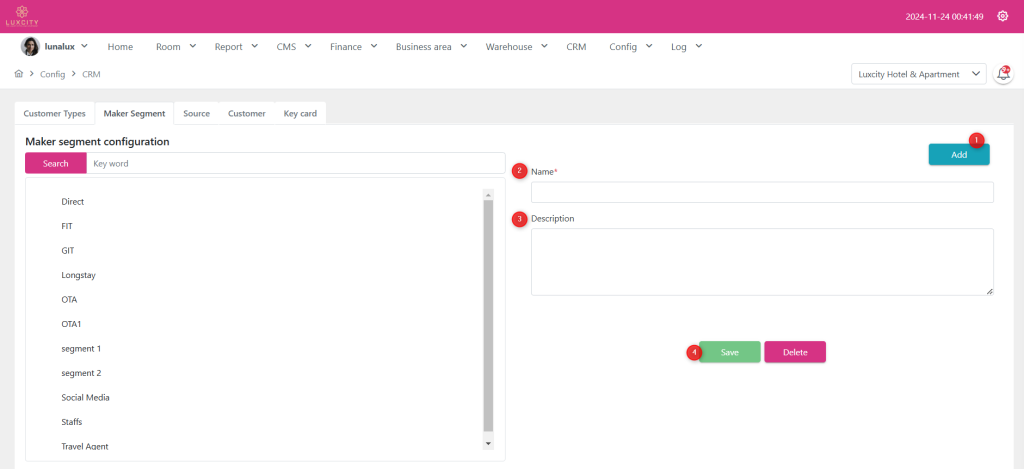Viewport: 1024px width, 469px height.
Task: Switch to the Customer Types tab
Action: (x=55, y=113)
